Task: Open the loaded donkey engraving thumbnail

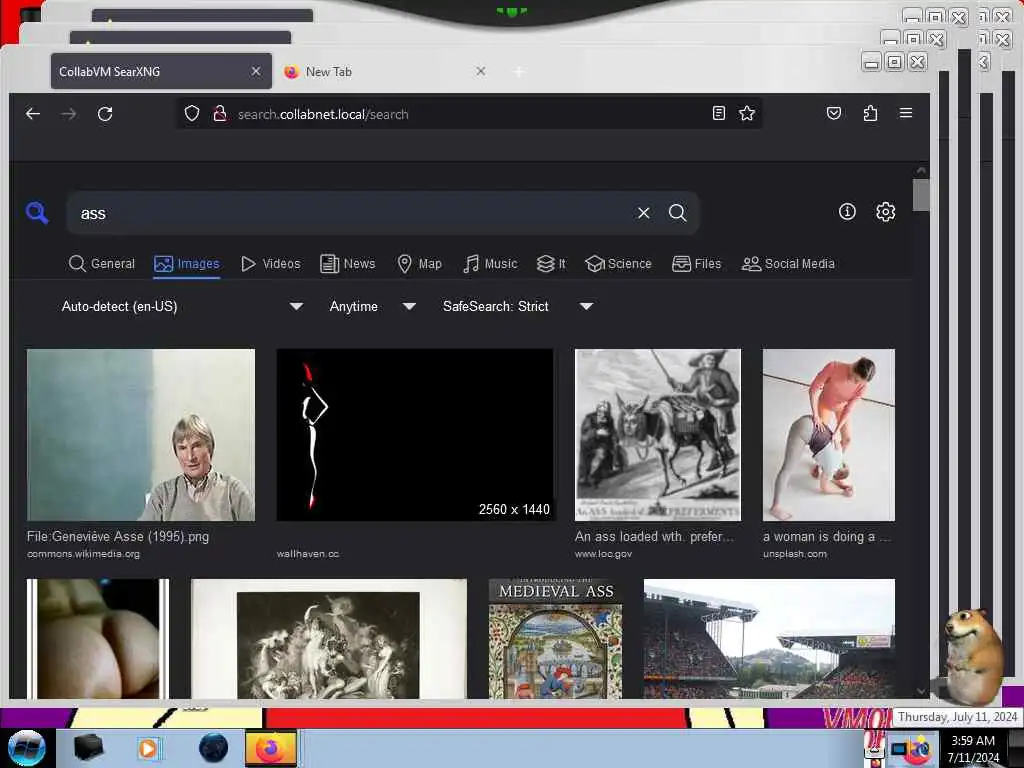Action: [658, 435]
